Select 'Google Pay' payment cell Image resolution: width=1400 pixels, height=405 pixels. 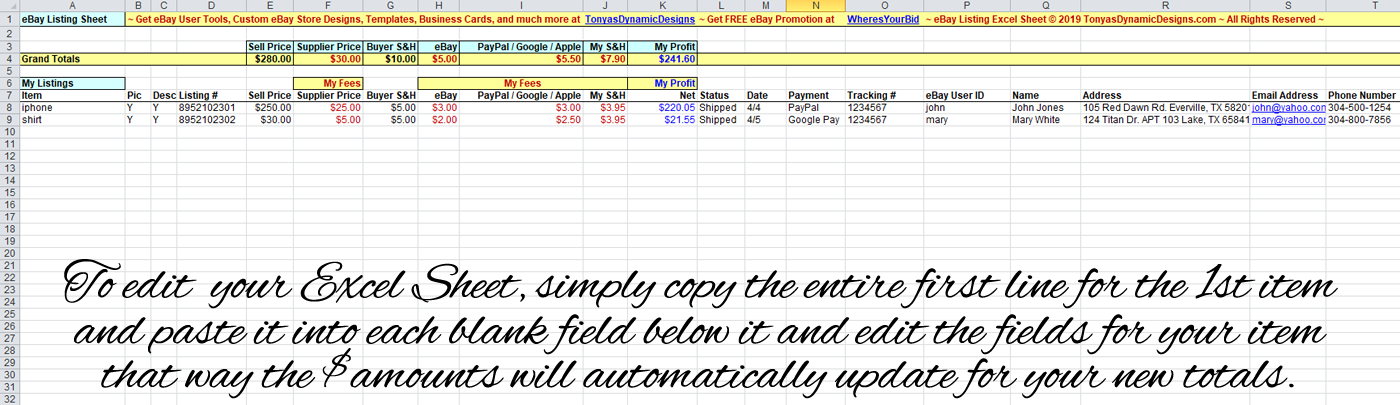coord(815,119)
